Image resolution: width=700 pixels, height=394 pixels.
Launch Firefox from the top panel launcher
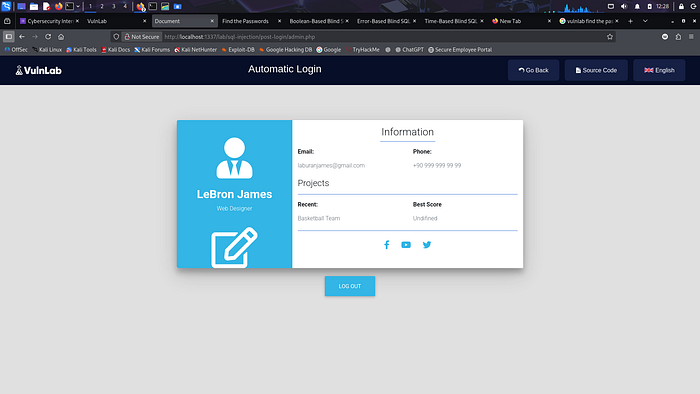[x=58, y=6]
